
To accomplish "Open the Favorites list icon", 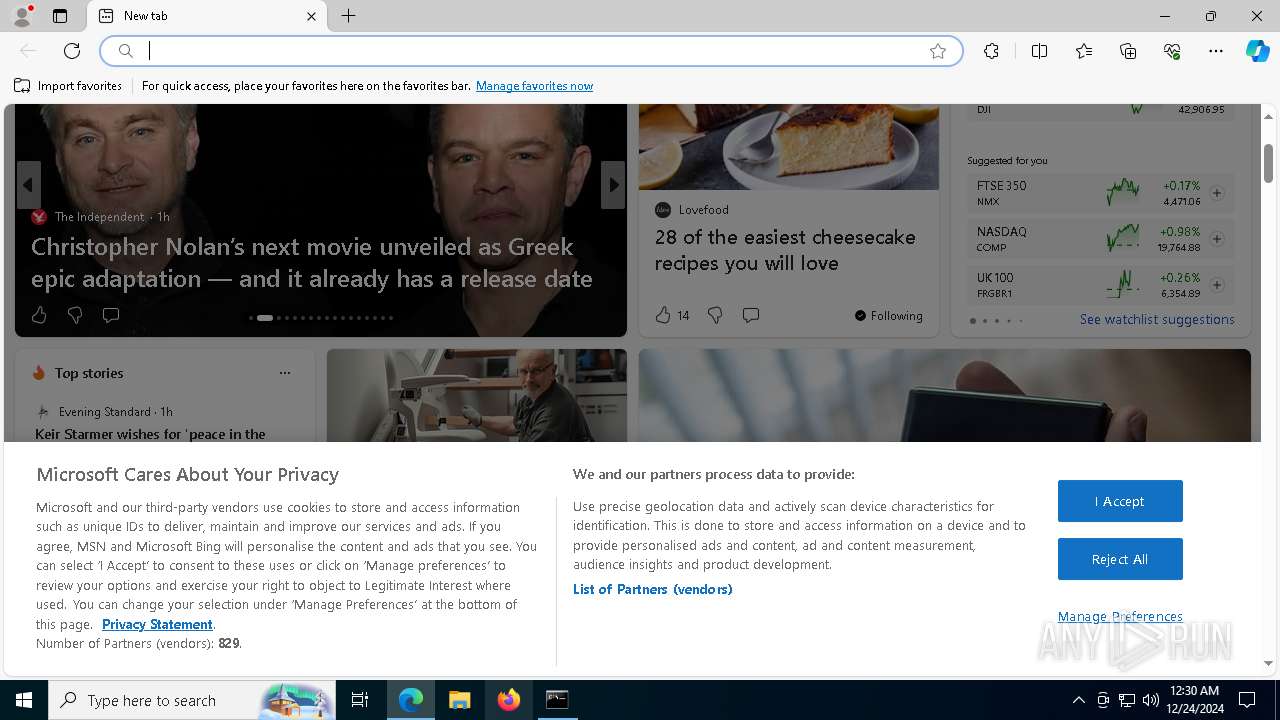I will 1084,51.
